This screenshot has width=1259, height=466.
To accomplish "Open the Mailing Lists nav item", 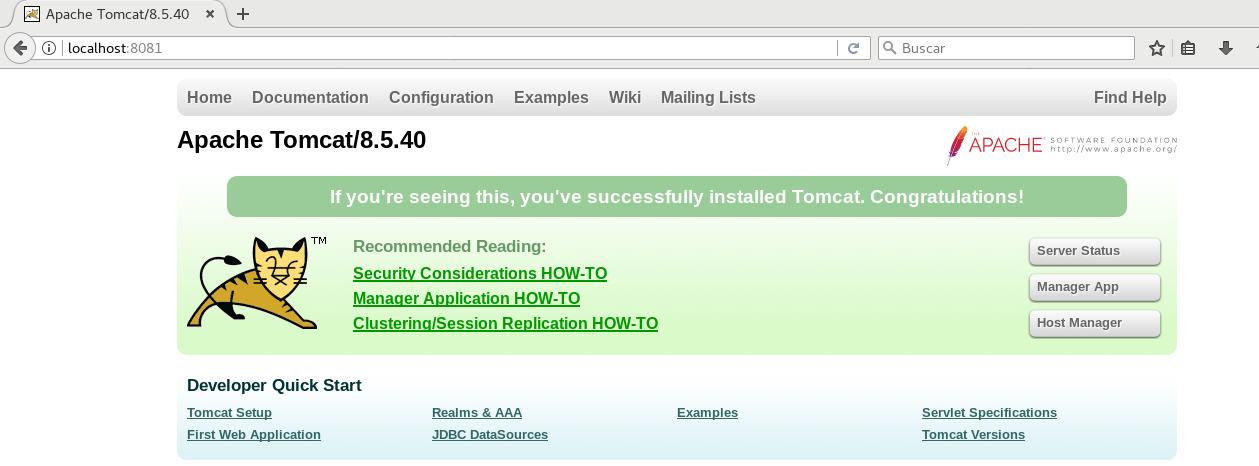I will pos(708,98).
